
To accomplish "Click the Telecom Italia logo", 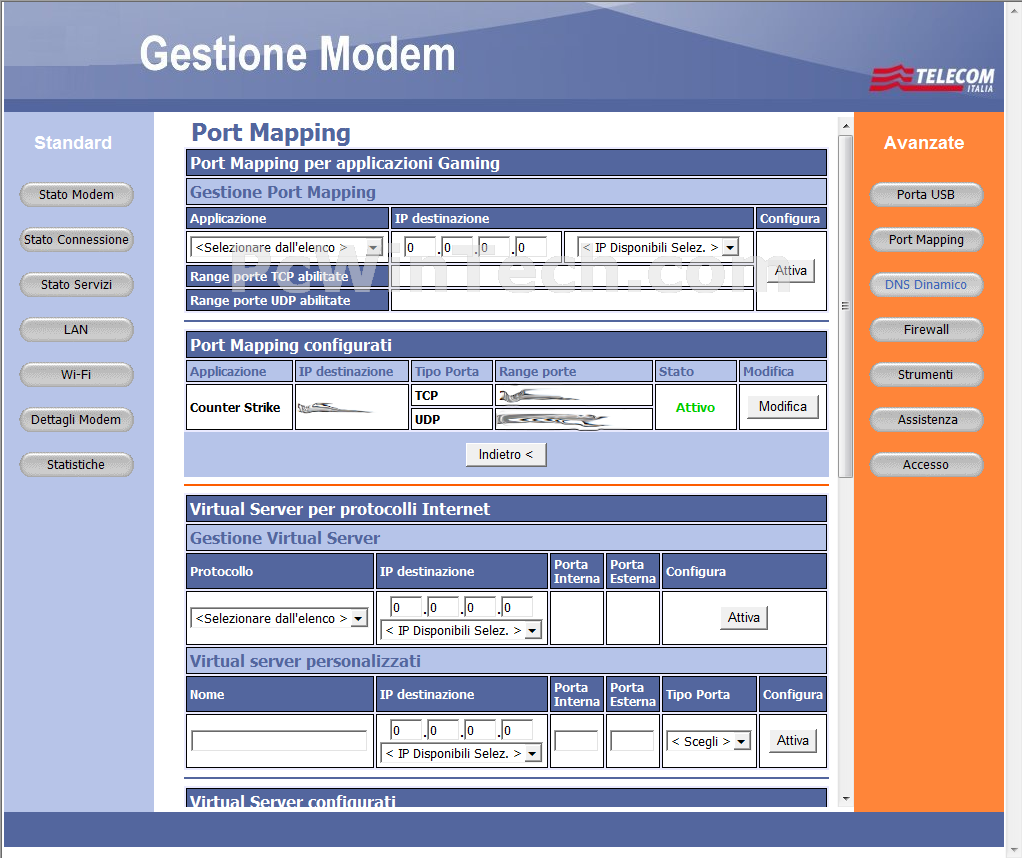I will click(x=932, y=79).
